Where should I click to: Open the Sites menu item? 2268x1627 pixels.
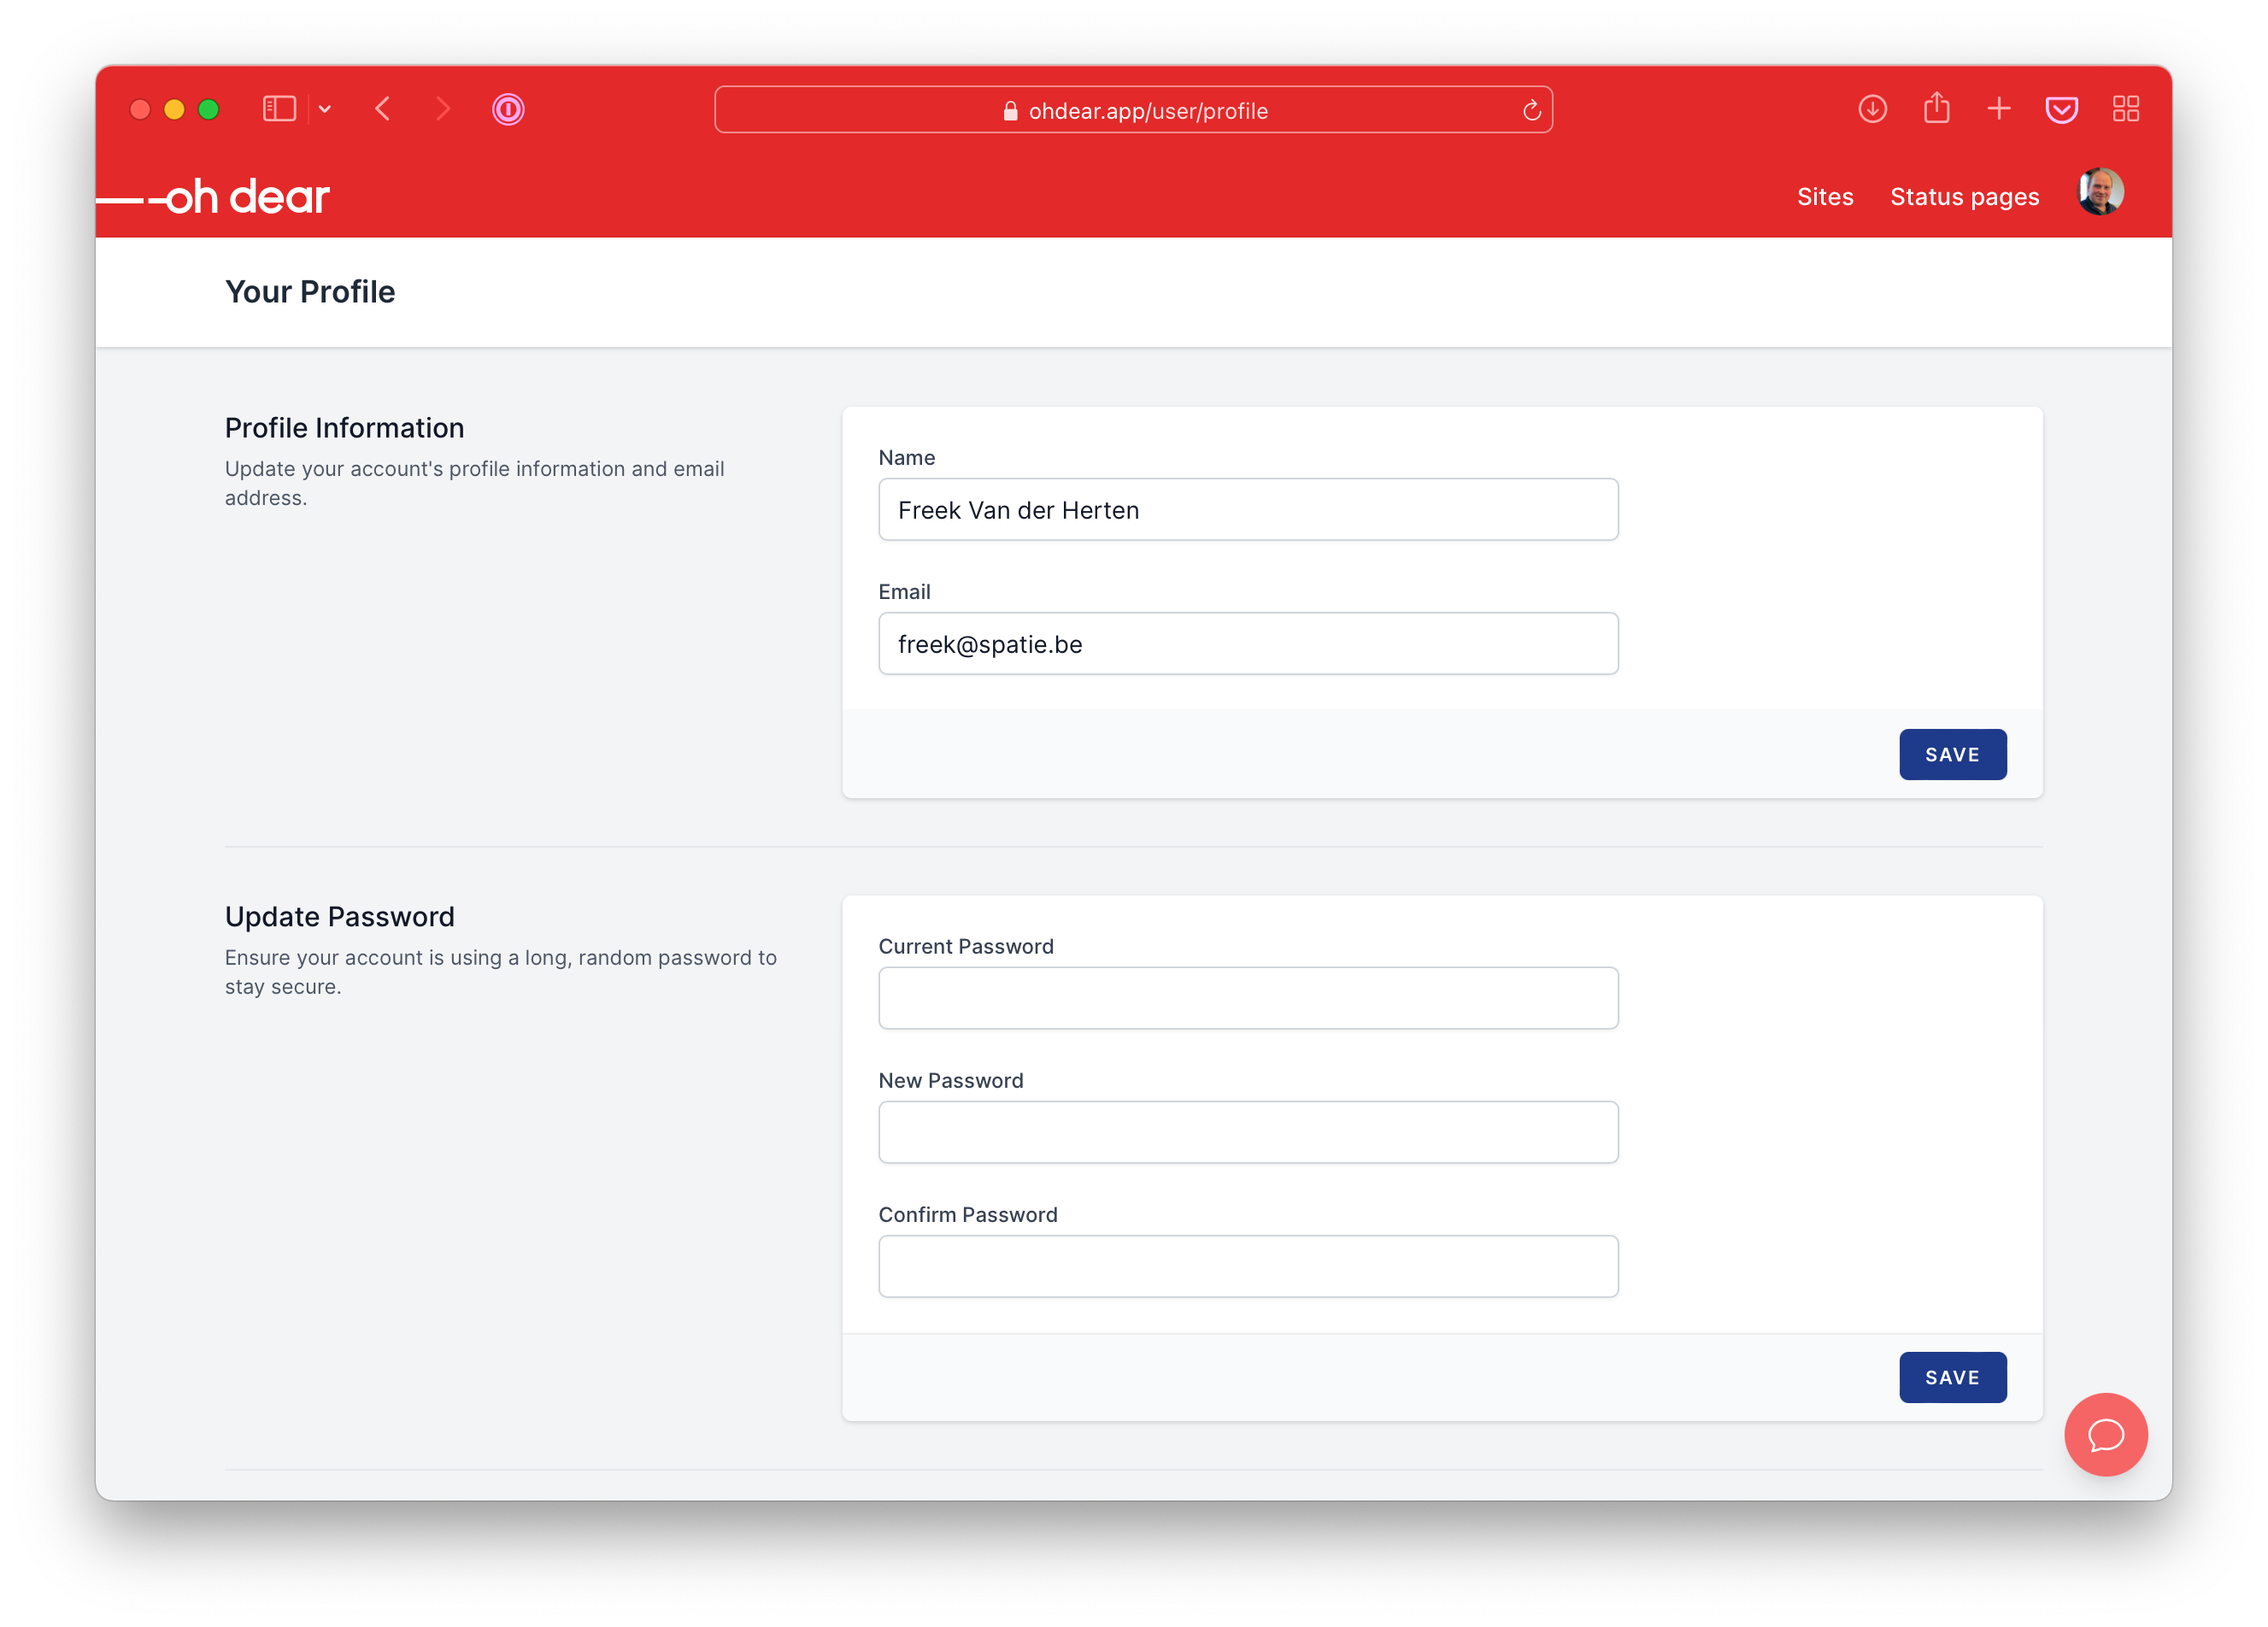click(1824, 197)
